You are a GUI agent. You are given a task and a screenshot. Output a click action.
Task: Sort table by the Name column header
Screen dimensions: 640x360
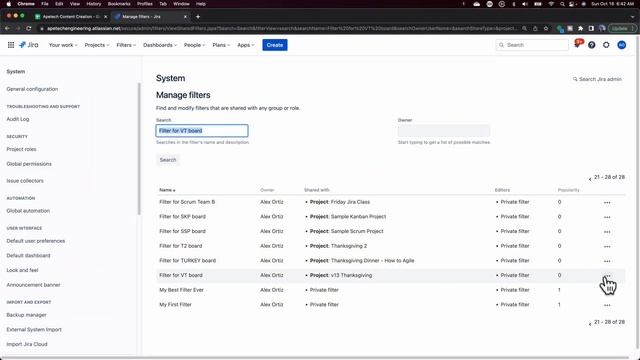pos(167,190)
